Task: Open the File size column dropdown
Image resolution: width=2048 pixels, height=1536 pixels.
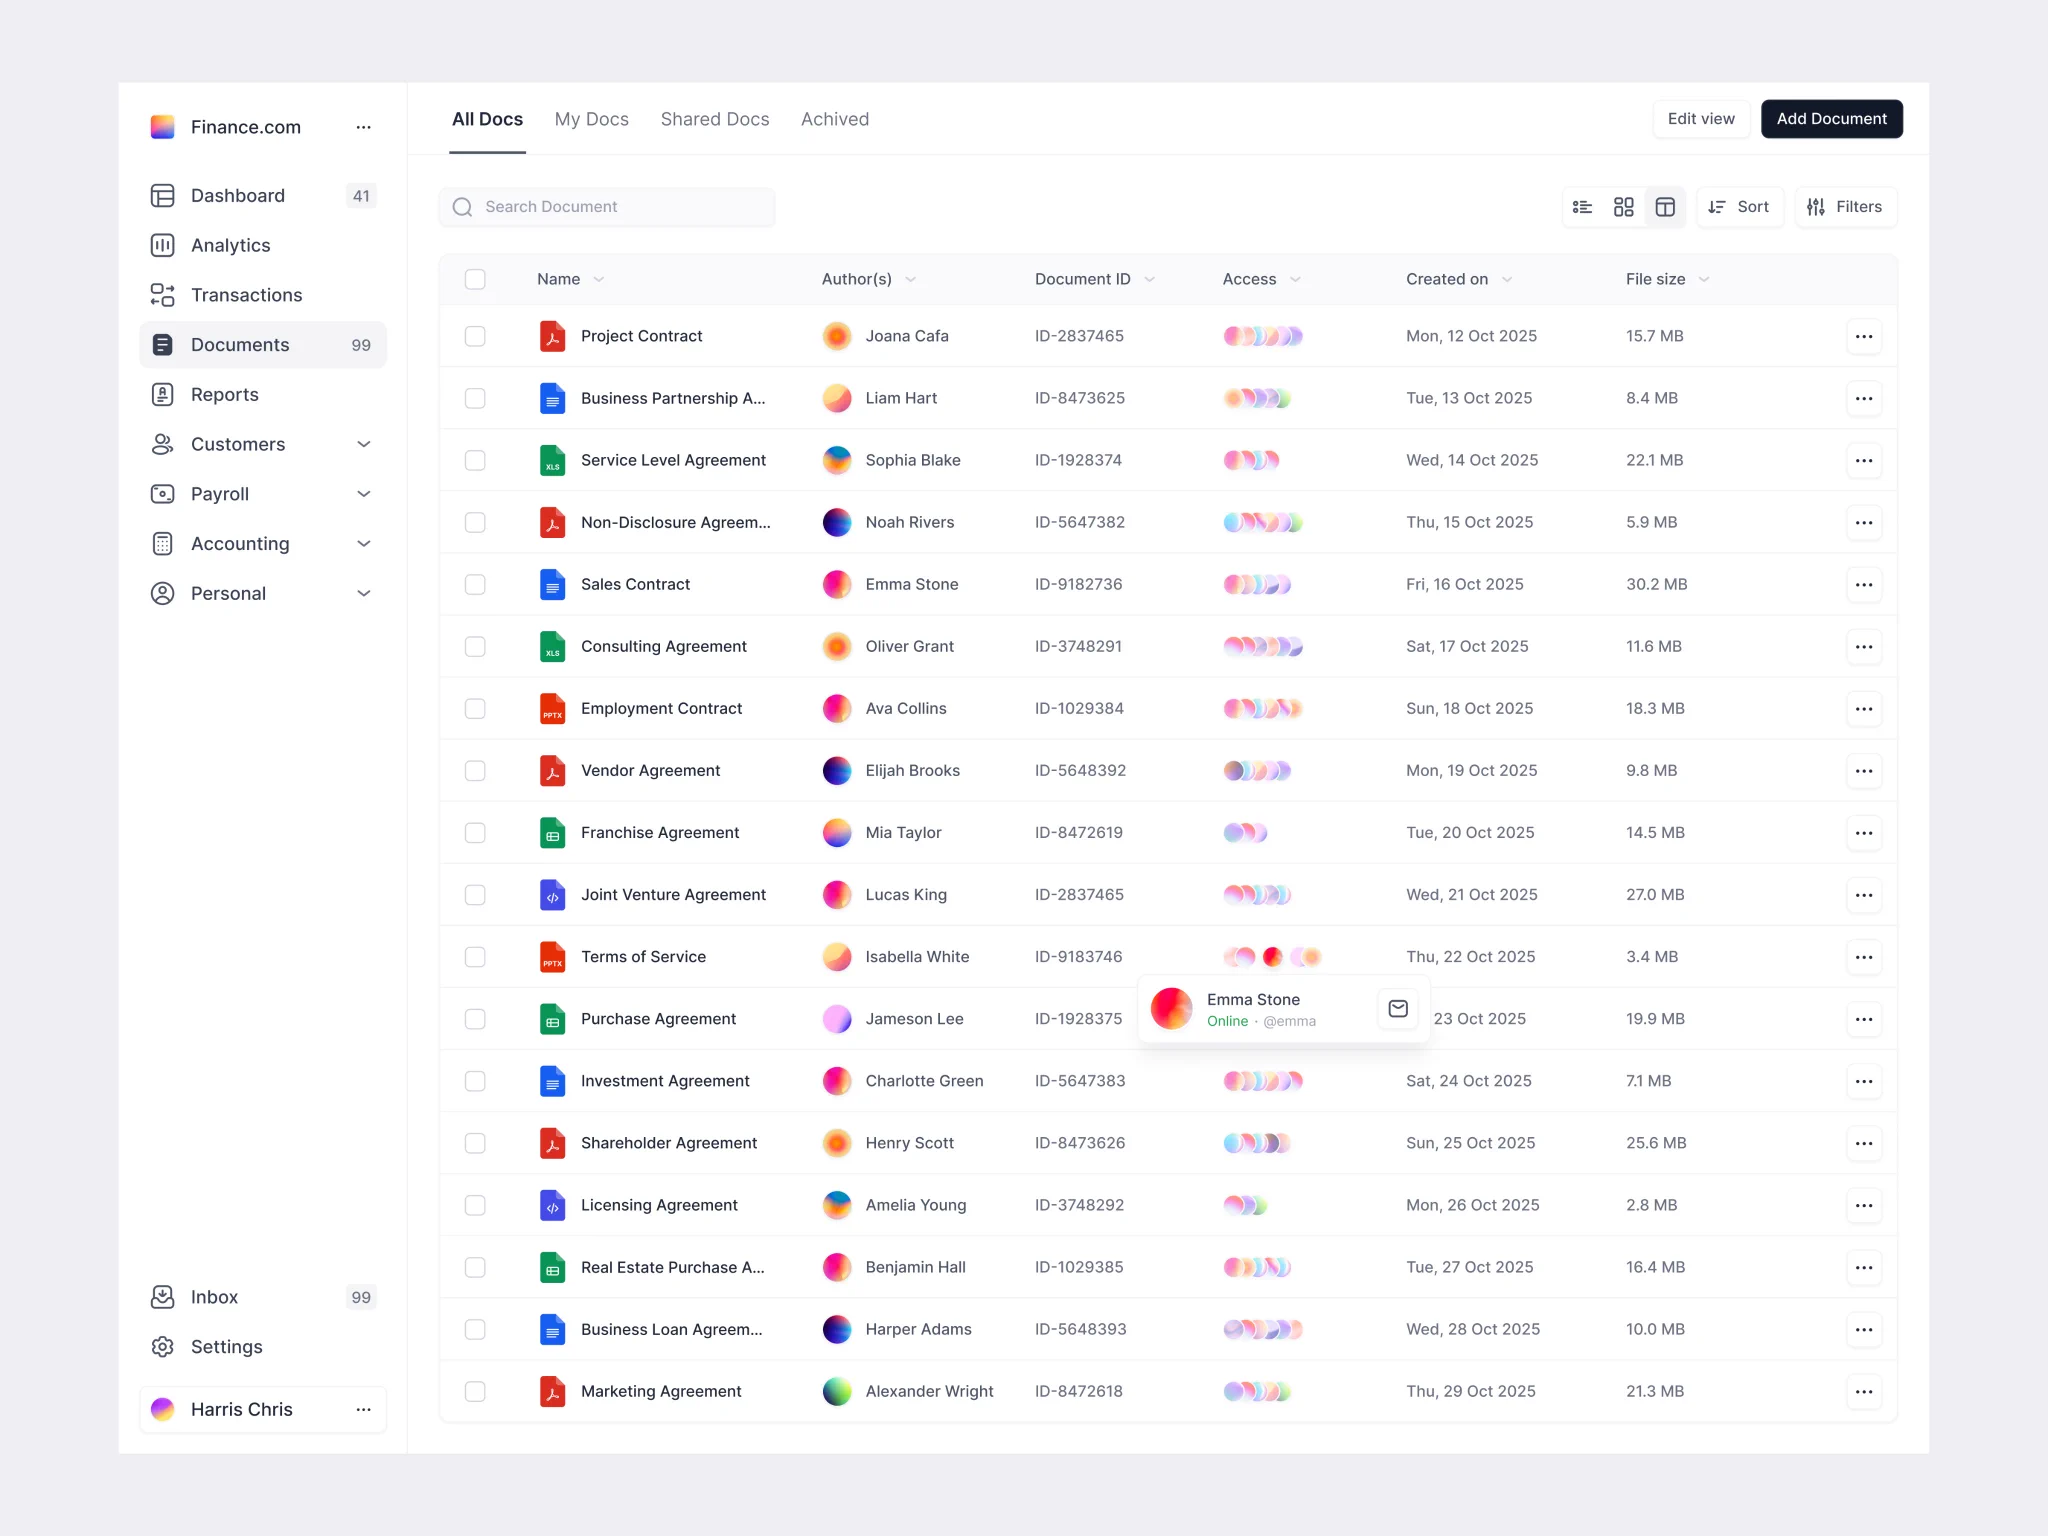Action: 1704,279
